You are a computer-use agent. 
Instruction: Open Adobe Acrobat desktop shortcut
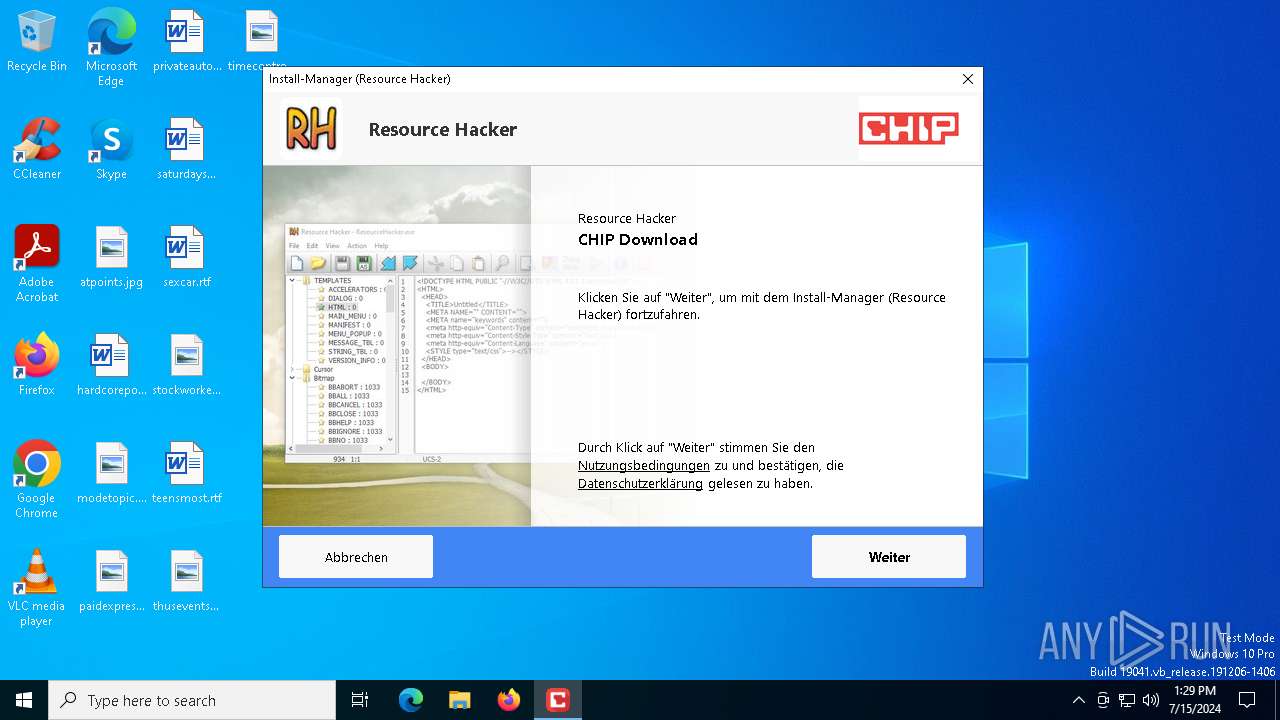tap(37, 264)
